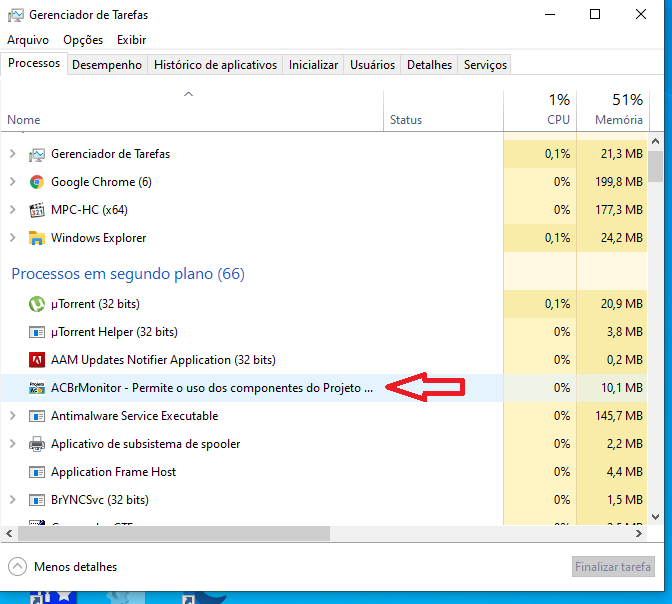The width and height of the screenshot is (672, 604).
Task: Click the Google Chrome process icon
Action: (x=37, y=182)
